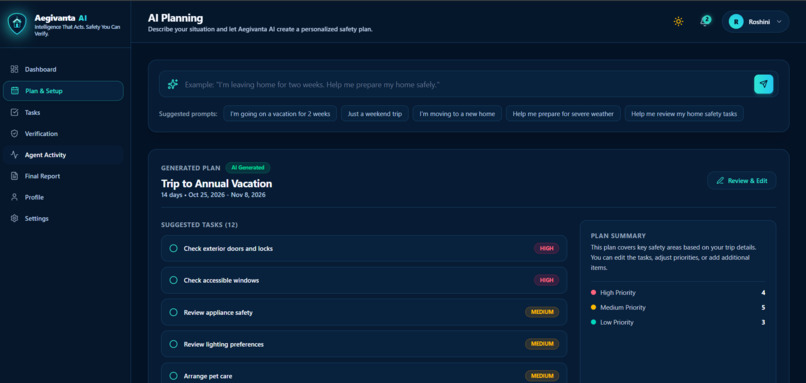Click the teal Low Priority dot
Viewport: 806px width, 383px height.
coord(593,322)
